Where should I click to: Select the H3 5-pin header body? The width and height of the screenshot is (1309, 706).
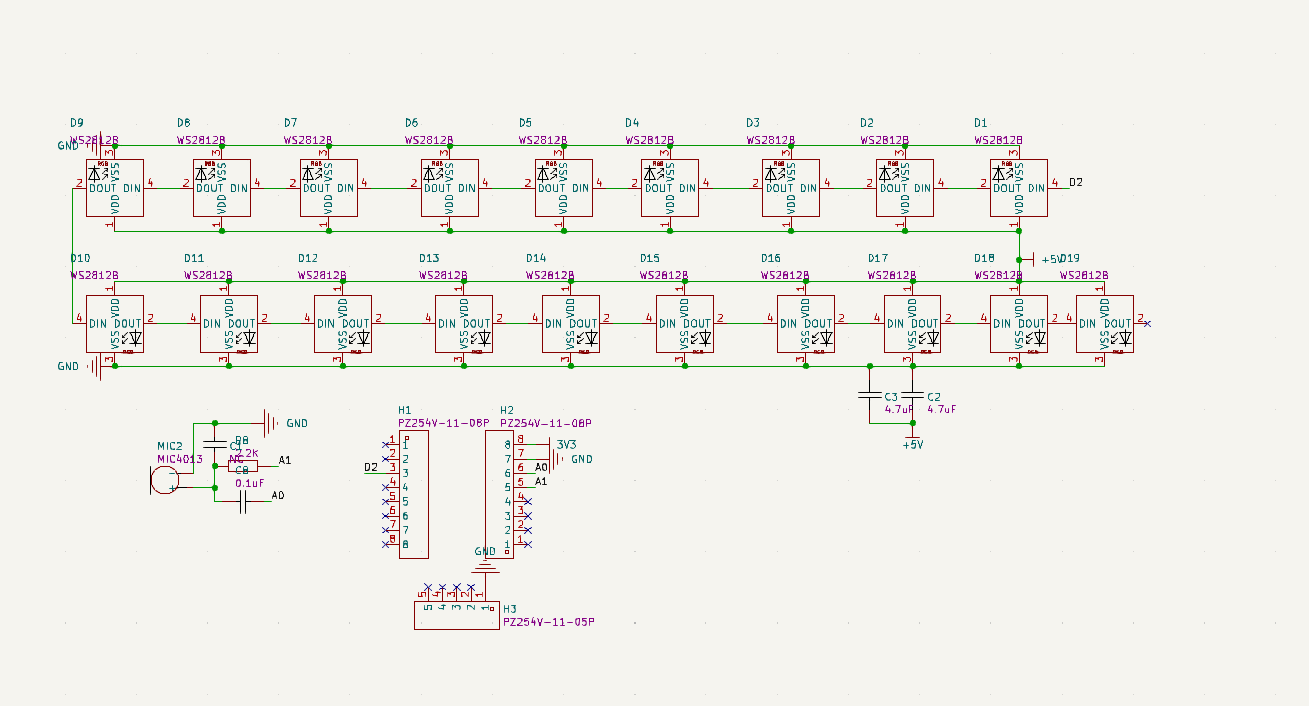(456, 615)
